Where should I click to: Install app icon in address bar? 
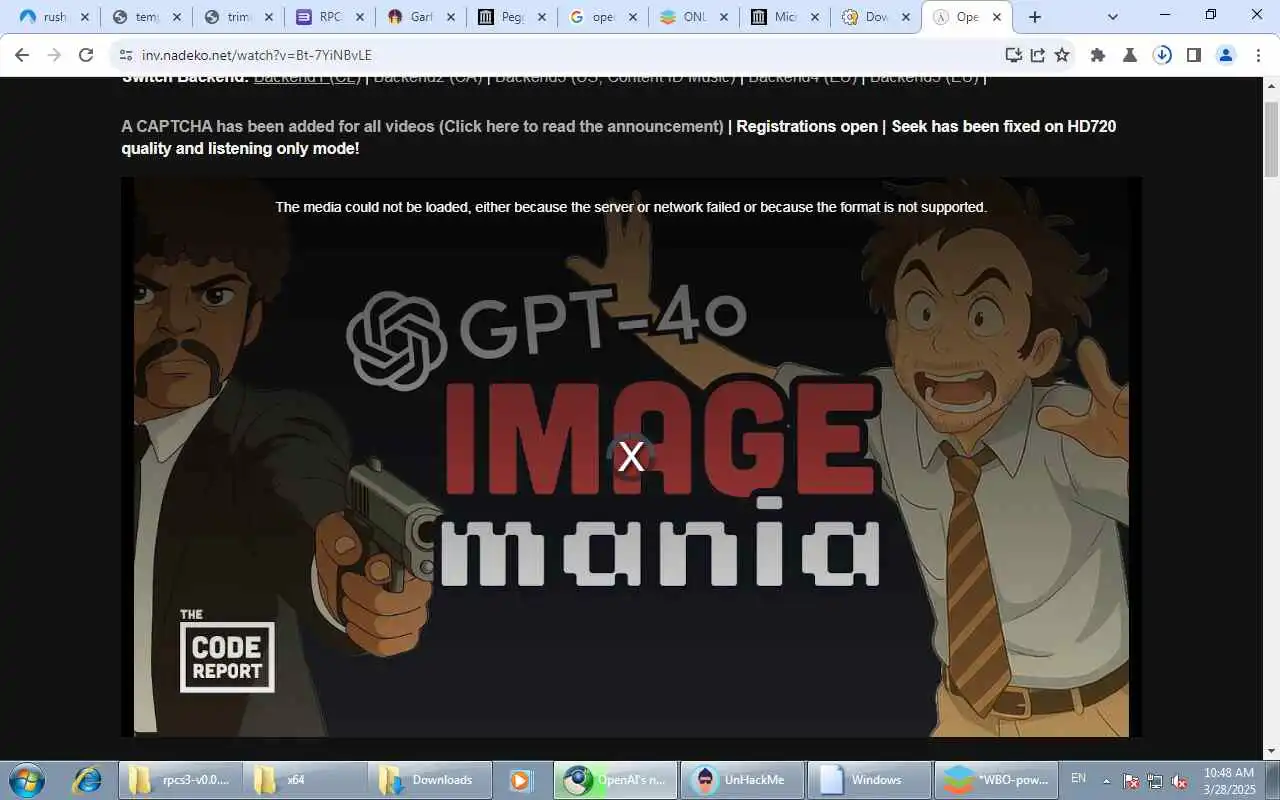[x=1013, y=55]
